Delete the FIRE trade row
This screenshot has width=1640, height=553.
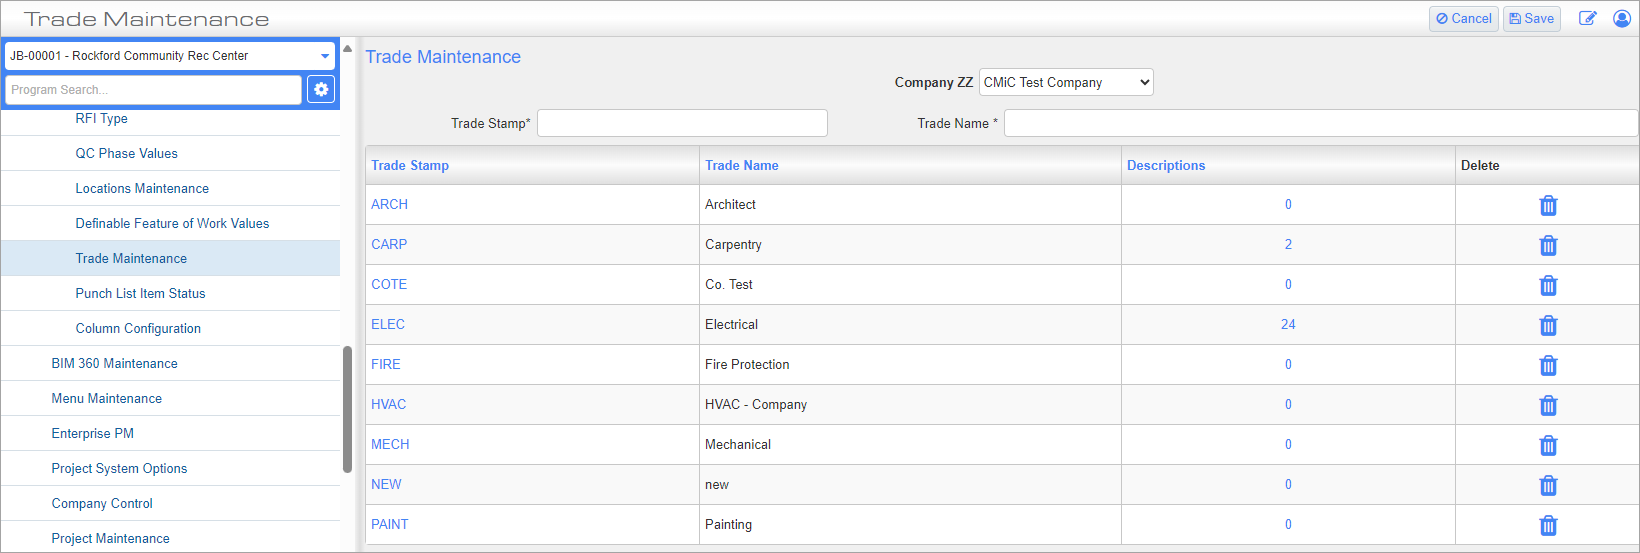pyautogui.click(x=1548, y=365)
